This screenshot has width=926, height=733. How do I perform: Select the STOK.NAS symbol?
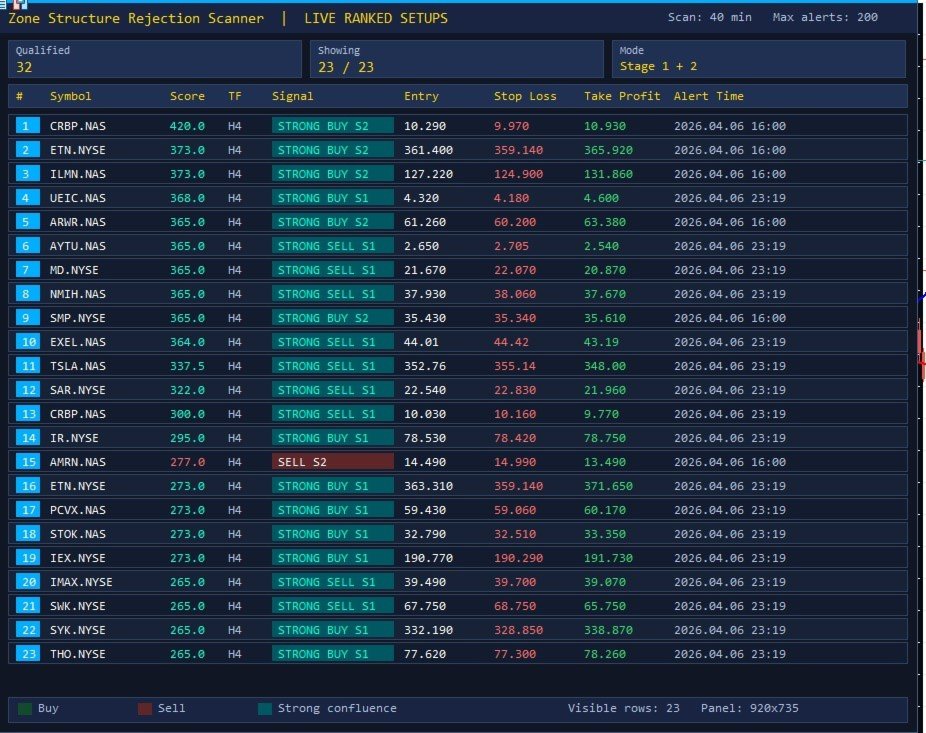tap(77, 534)
